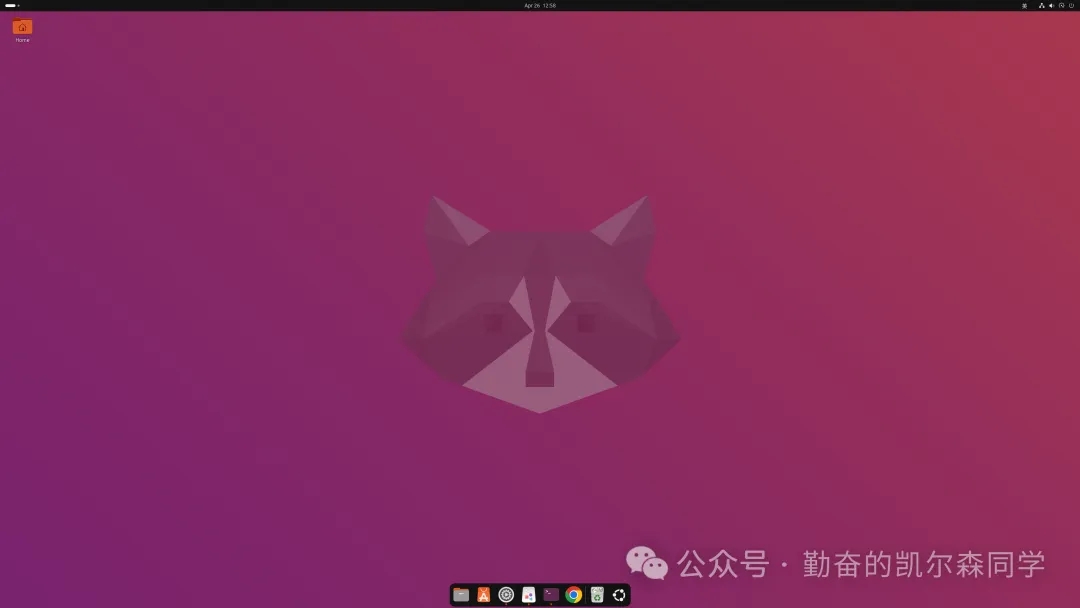Launch the Ubuntu Software app store
The height and width of the screenshot is (608, 1080).
coord(483,595)
